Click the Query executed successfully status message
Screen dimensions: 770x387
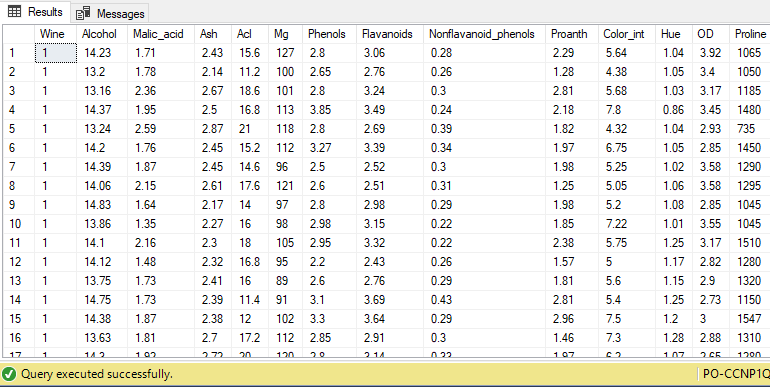97,374
